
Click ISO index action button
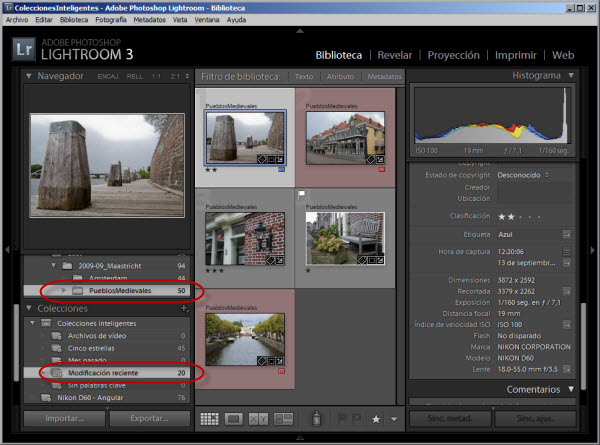point(567,325)
